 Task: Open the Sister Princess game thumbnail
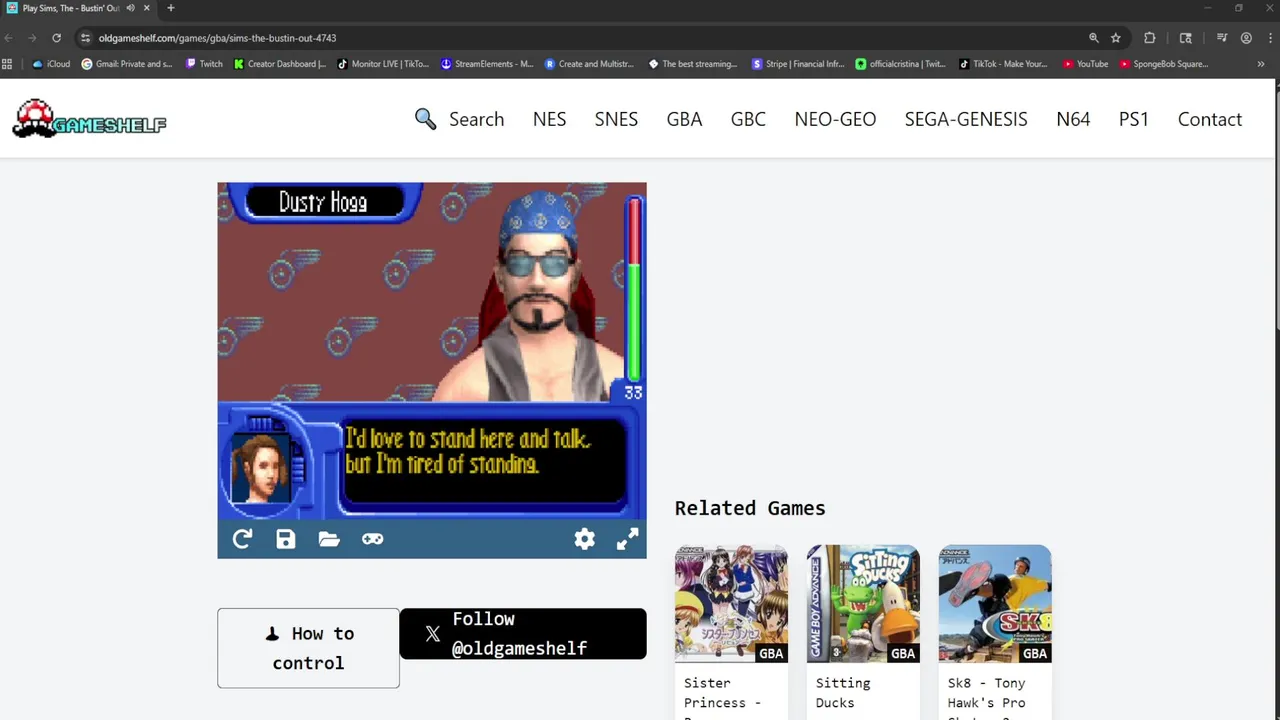(x=731, y=603)
